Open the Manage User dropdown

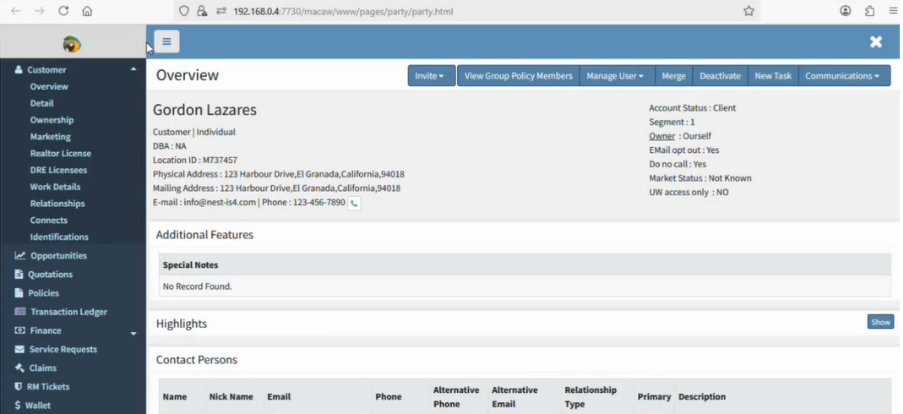coord(615,76)
